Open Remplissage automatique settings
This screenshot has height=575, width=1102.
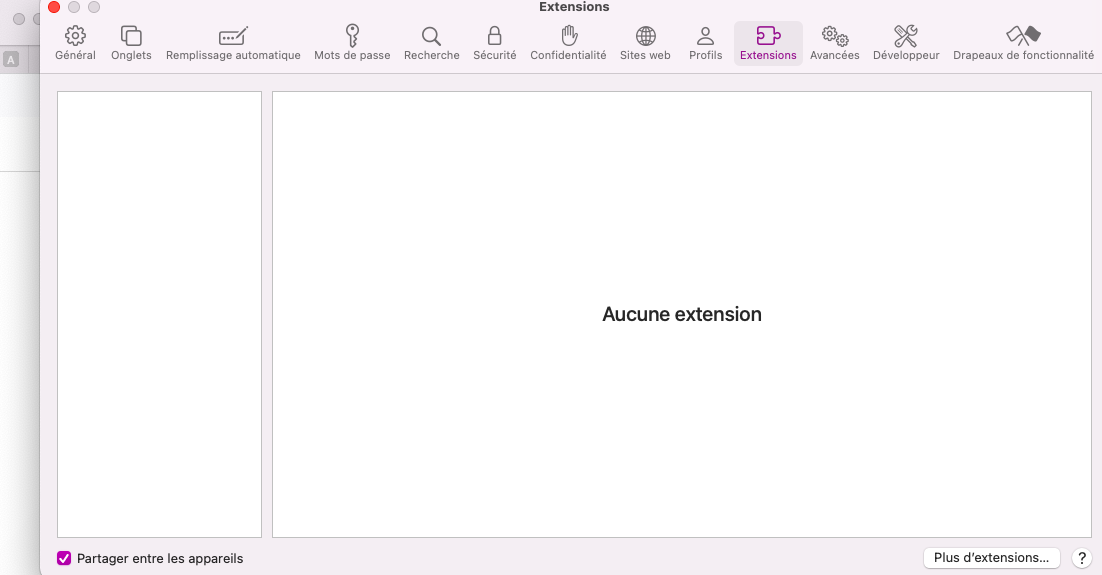point(233,44)
